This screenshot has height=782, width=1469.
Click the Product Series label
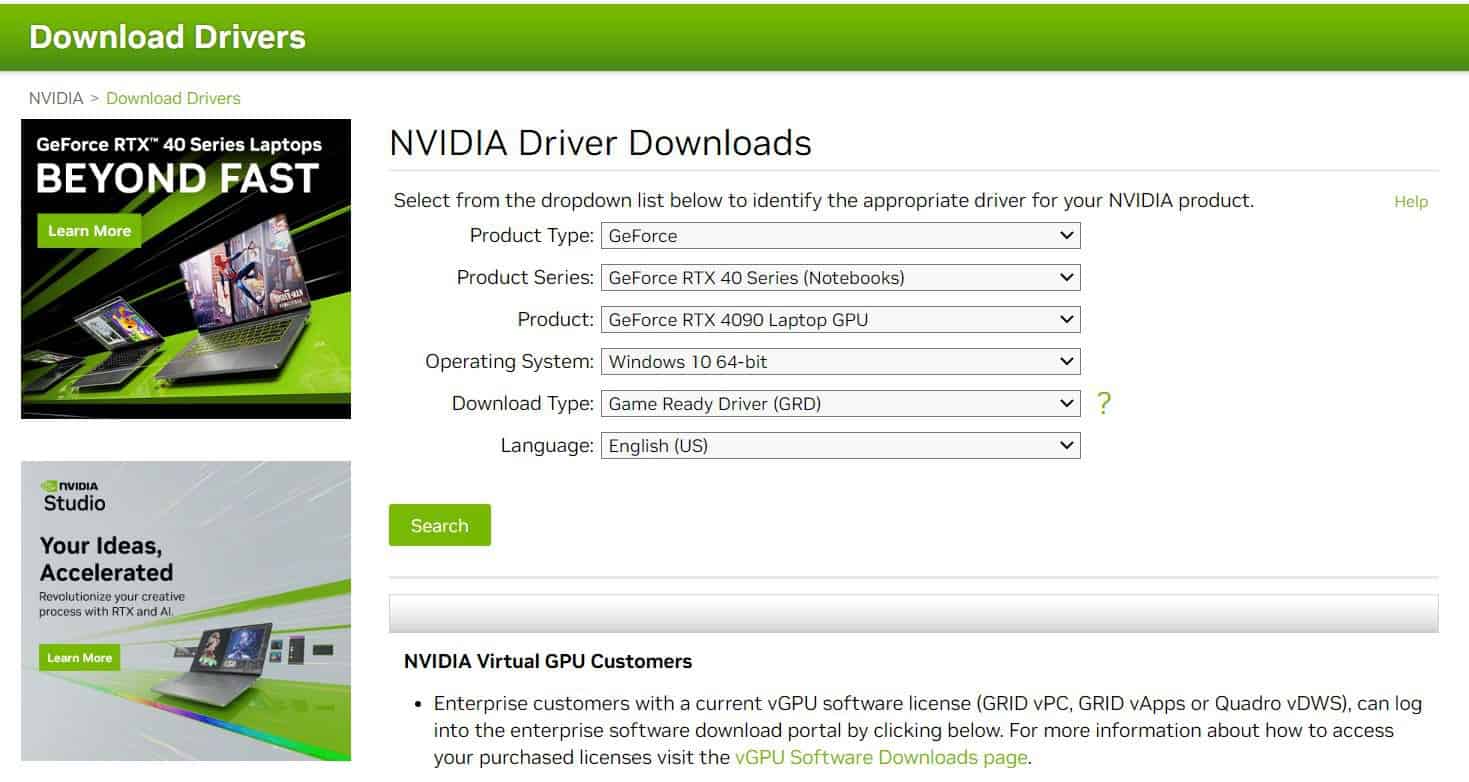(x=525, y=278)
